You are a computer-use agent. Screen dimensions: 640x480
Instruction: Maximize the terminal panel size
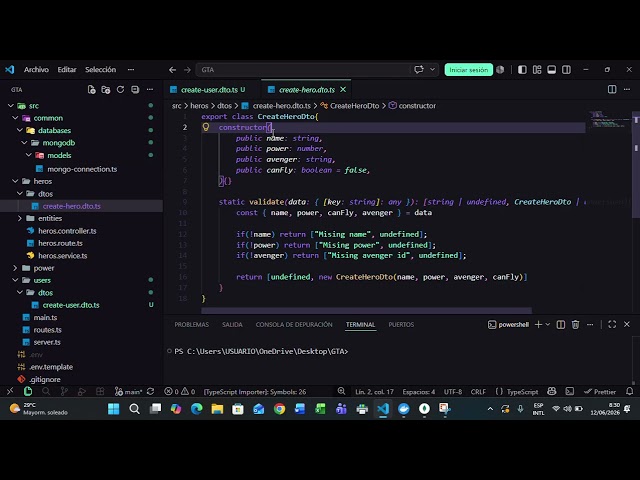tap(612, 324)
